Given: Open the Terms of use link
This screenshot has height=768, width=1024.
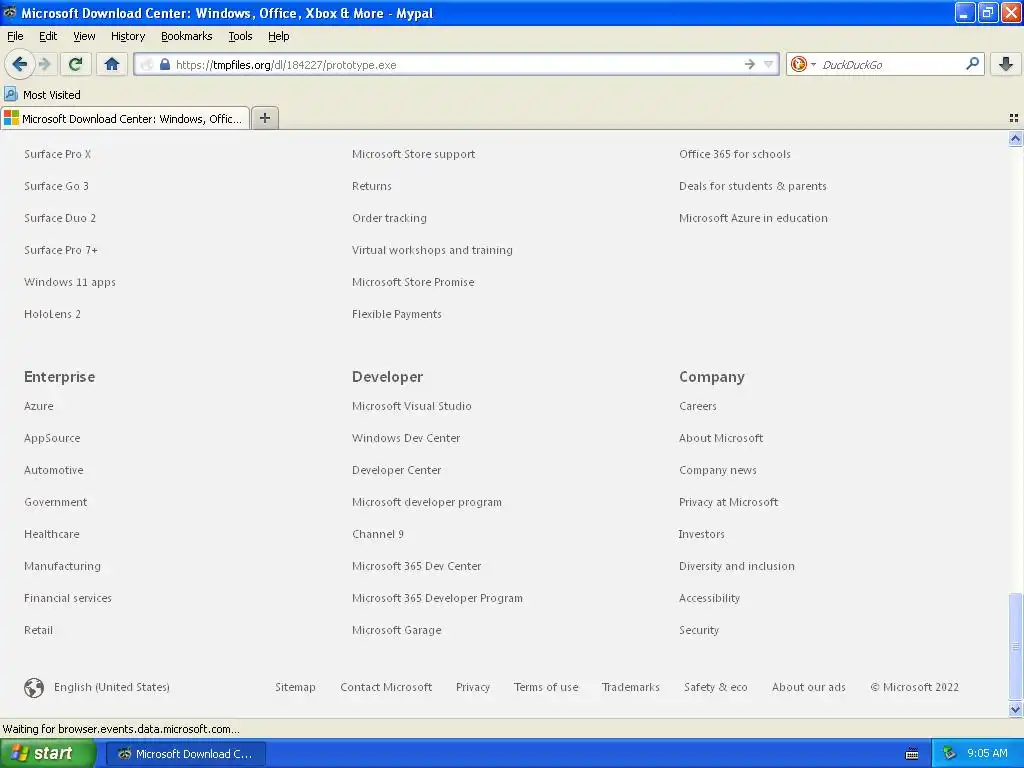Looking at the screenshot, I should coord(546,687).
